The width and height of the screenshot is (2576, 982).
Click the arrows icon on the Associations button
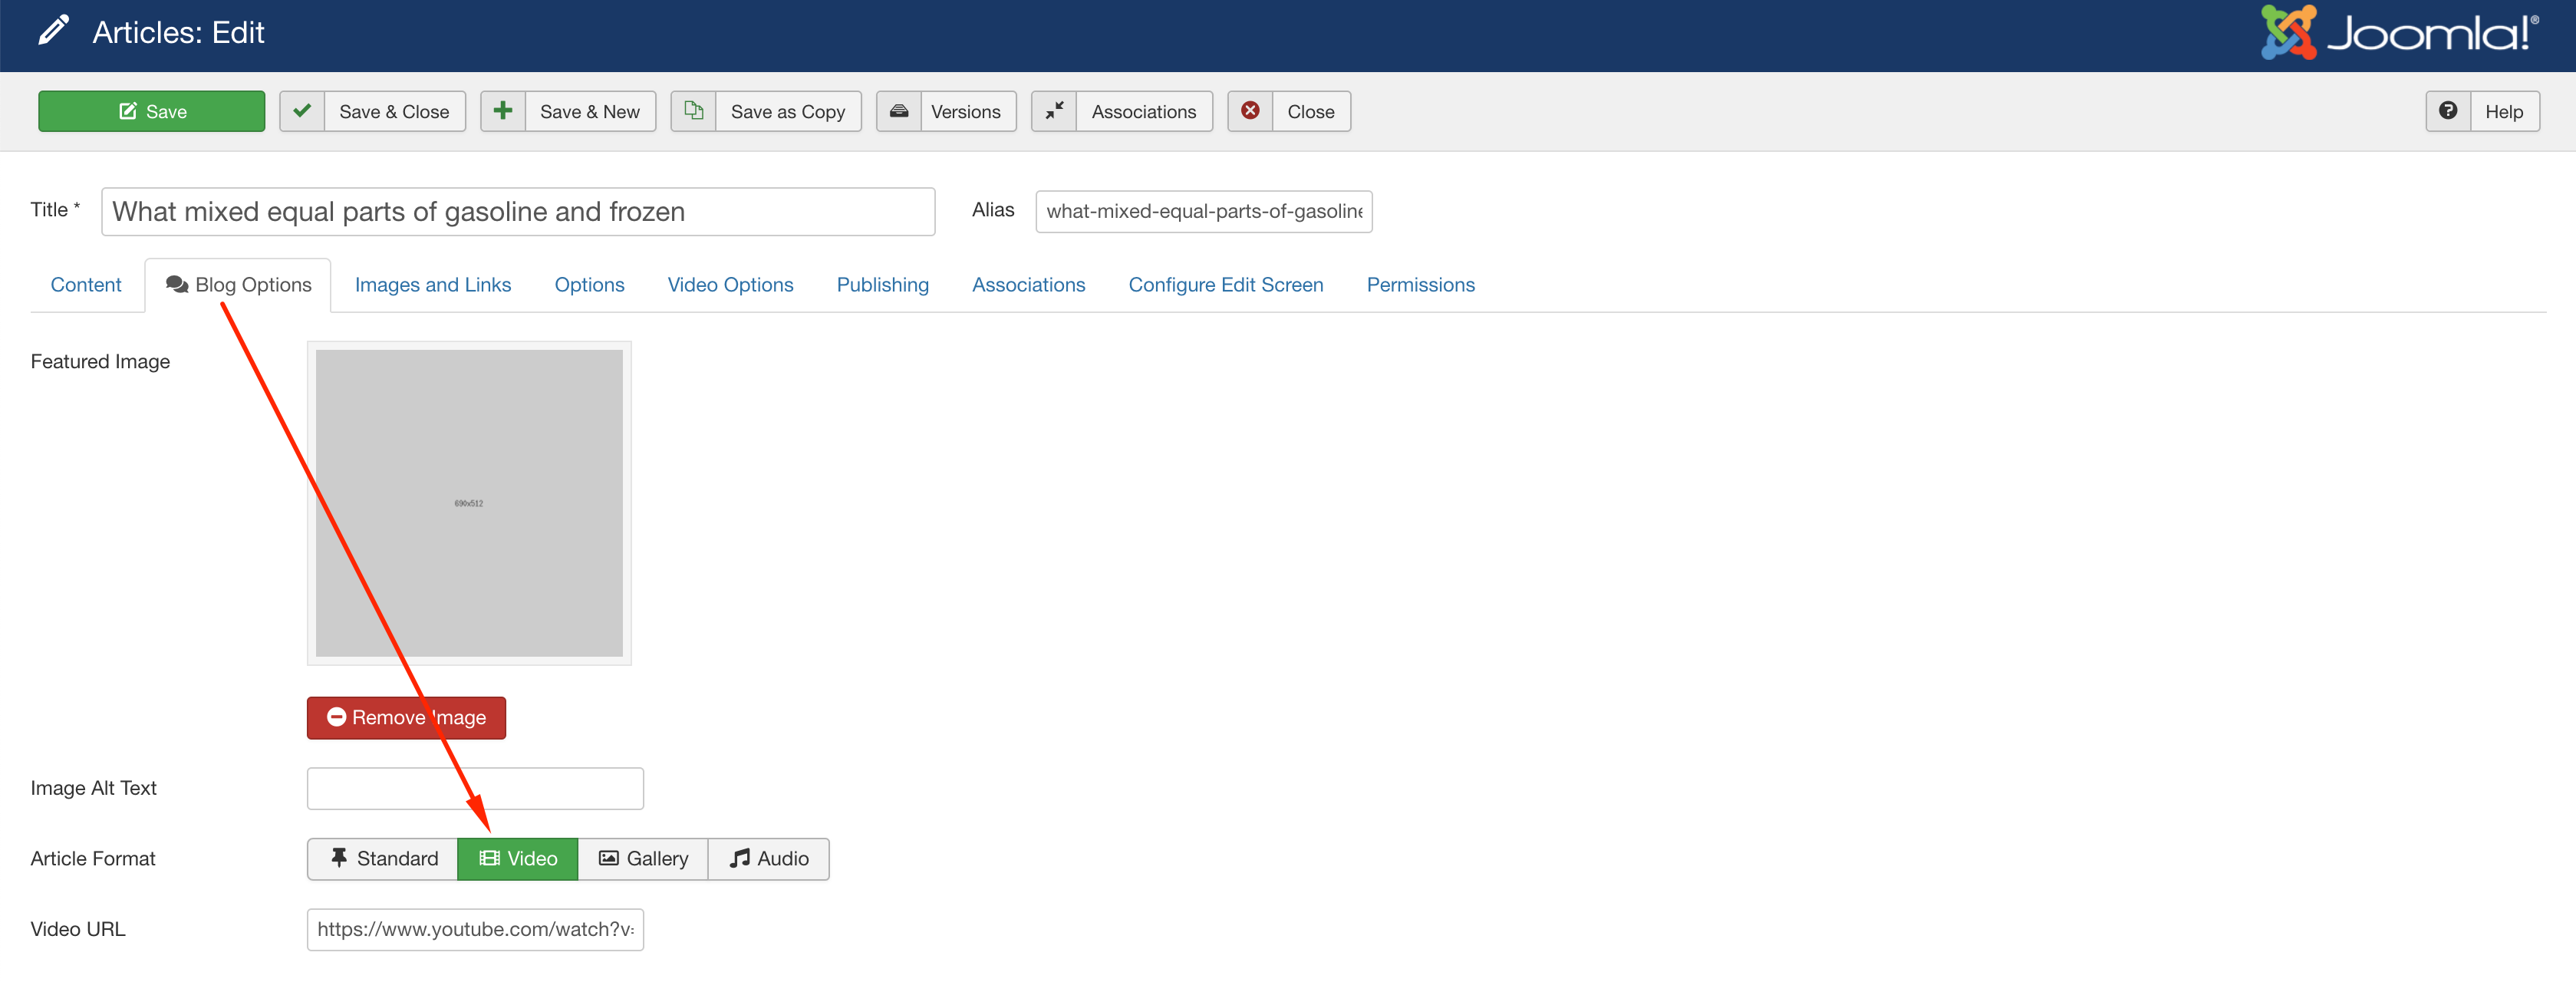pos(1053,111)
